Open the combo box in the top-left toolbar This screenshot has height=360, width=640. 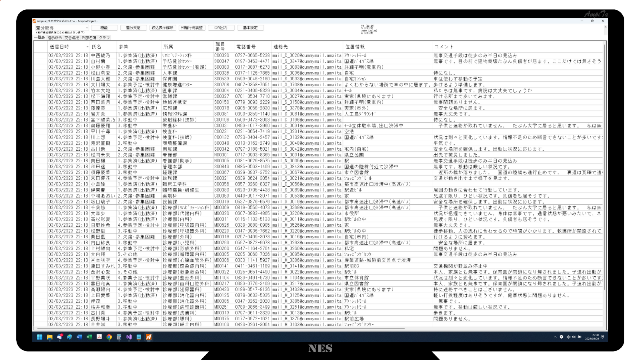(61, 28)
